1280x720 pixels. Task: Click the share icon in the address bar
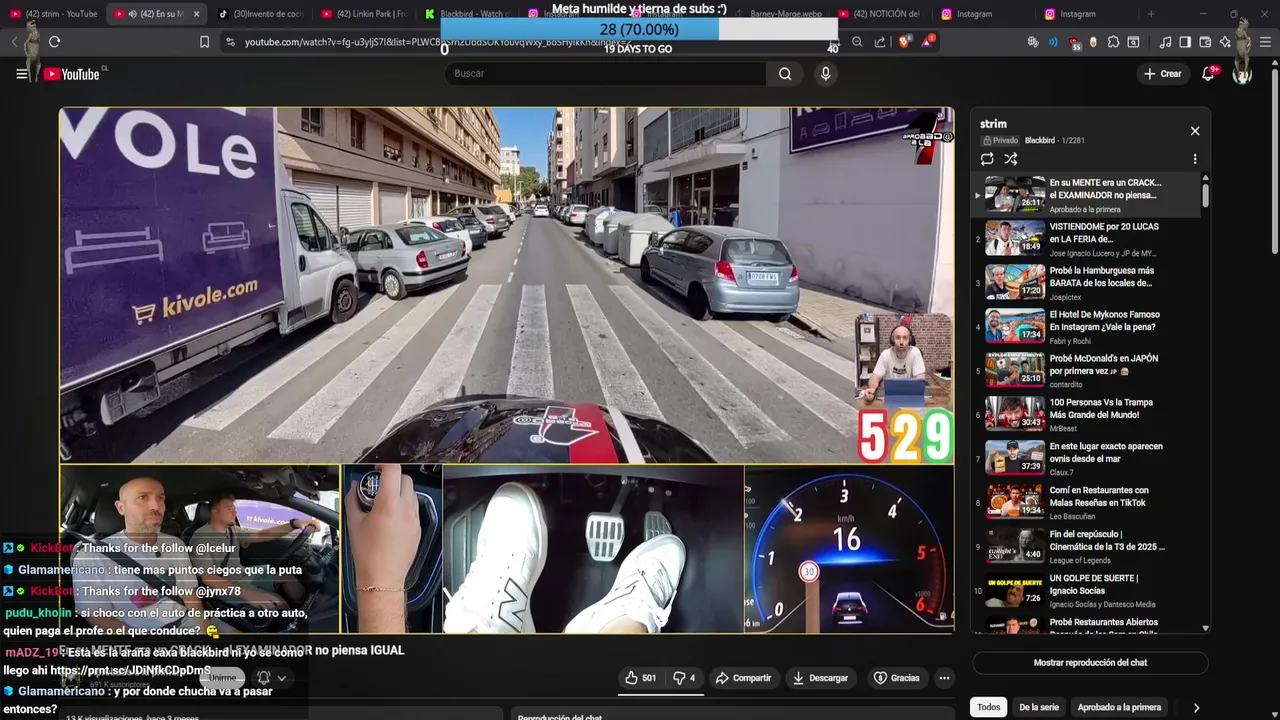[880, 42]
